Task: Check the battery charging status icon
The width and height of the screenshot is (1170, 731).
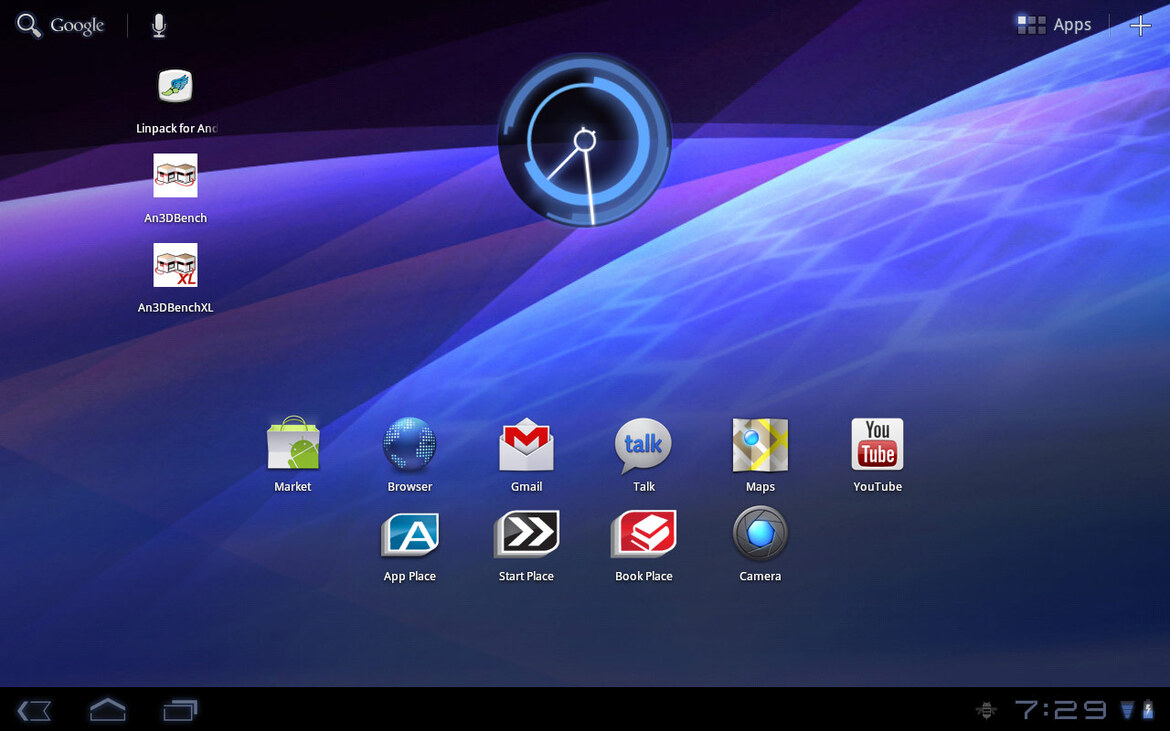Action: click(1148, 709)
